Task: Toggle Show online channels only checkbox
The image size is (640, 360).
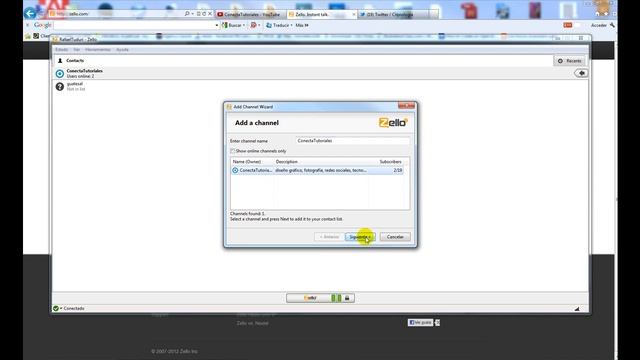Action: (x=232, y=151)
